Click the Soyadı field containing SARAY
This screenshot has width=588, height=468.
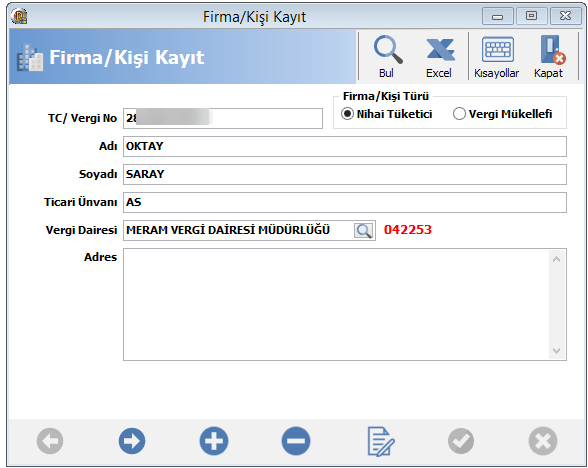point(345,174)
